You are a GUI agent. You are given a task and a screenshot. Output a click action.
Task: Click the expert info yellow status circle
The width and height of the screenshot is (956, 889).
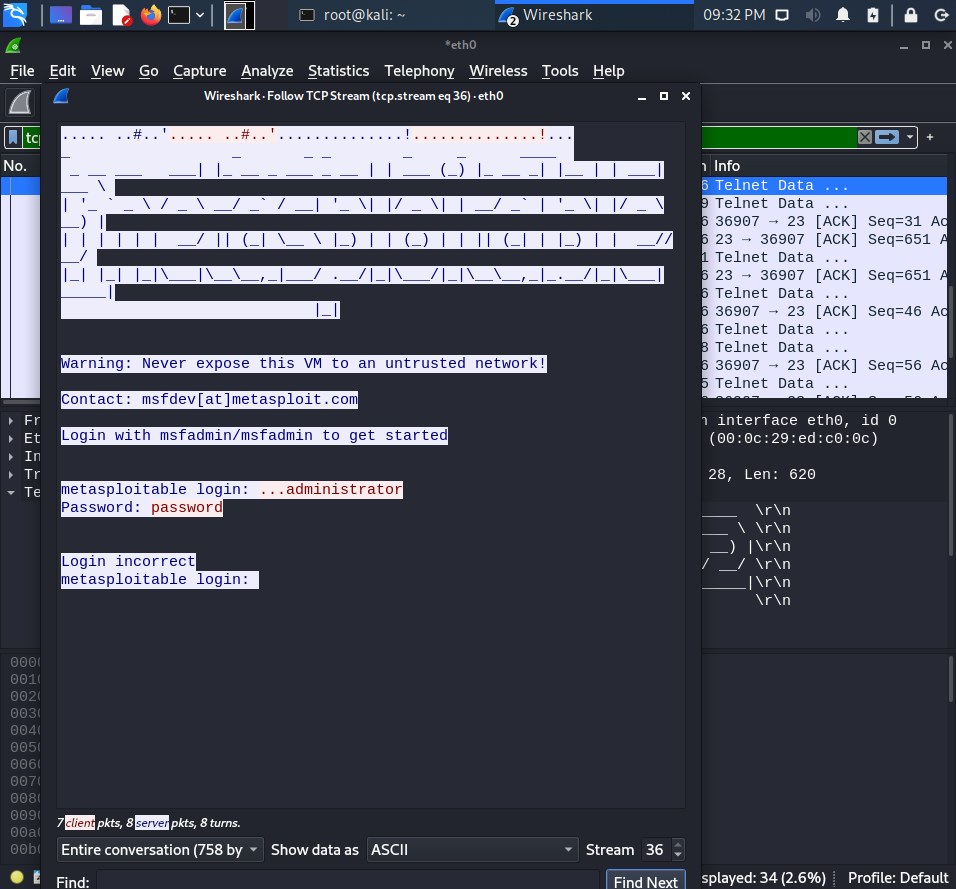coord(17,877)
